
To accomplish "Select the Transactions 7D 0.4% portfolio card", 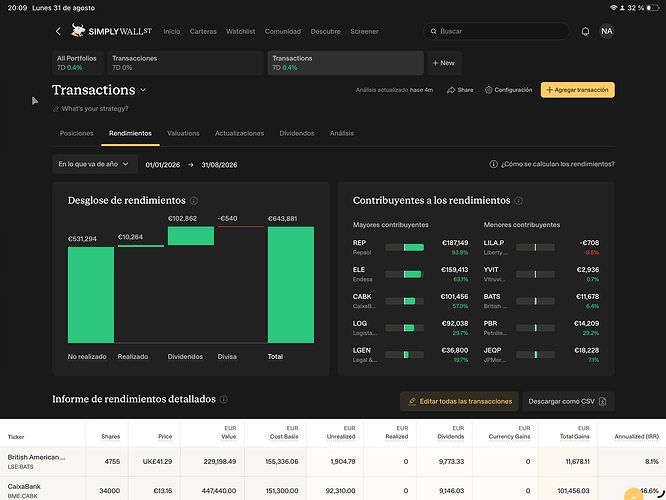I will coord(345,63).
